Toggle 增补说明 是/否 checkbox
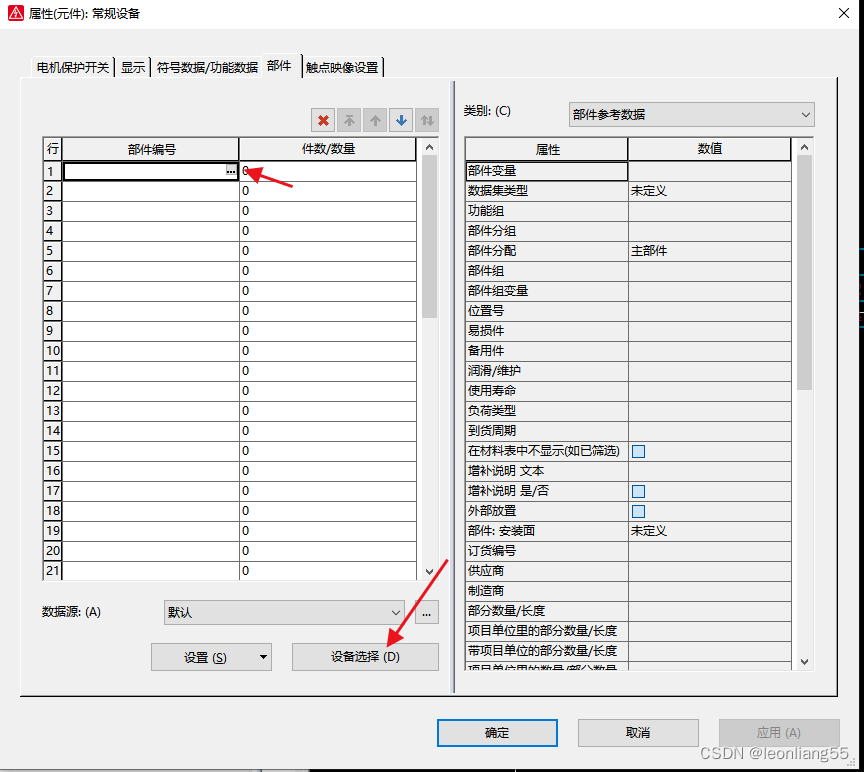This screenshot has width=864, height=772. coord(638,491)
